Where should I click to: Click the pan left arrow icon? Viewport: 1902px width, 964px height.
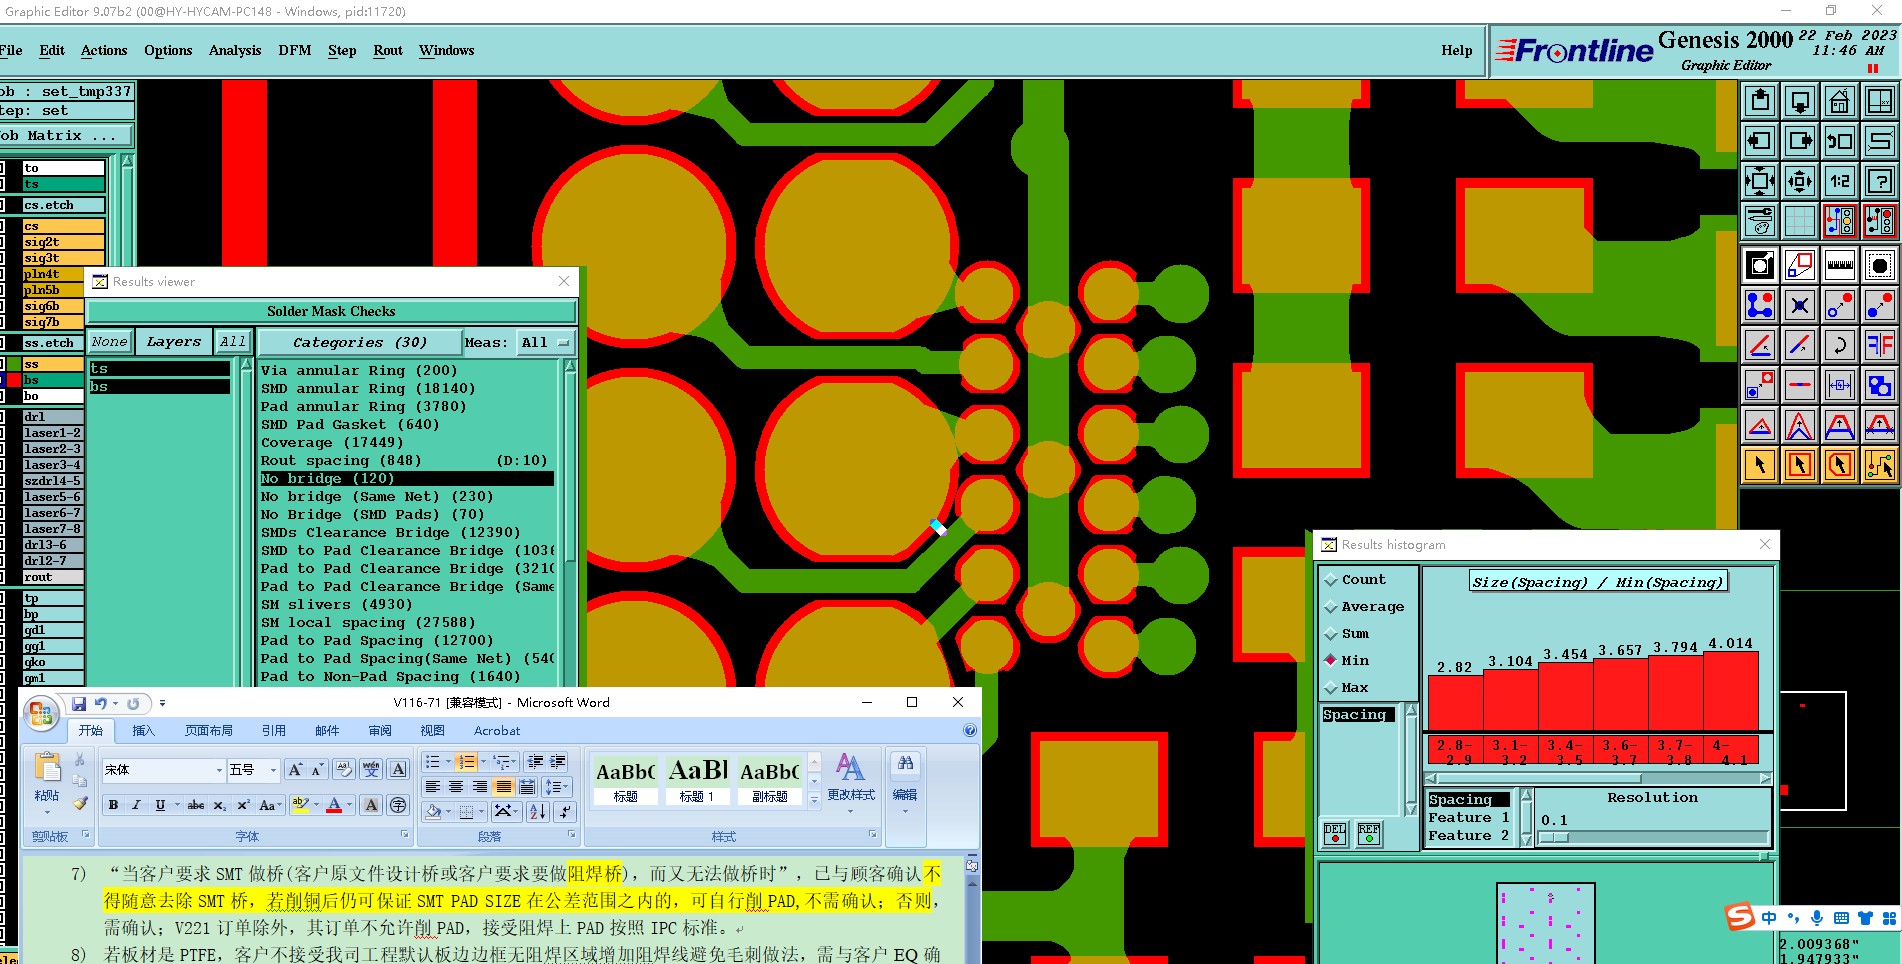click(1760, 141)
